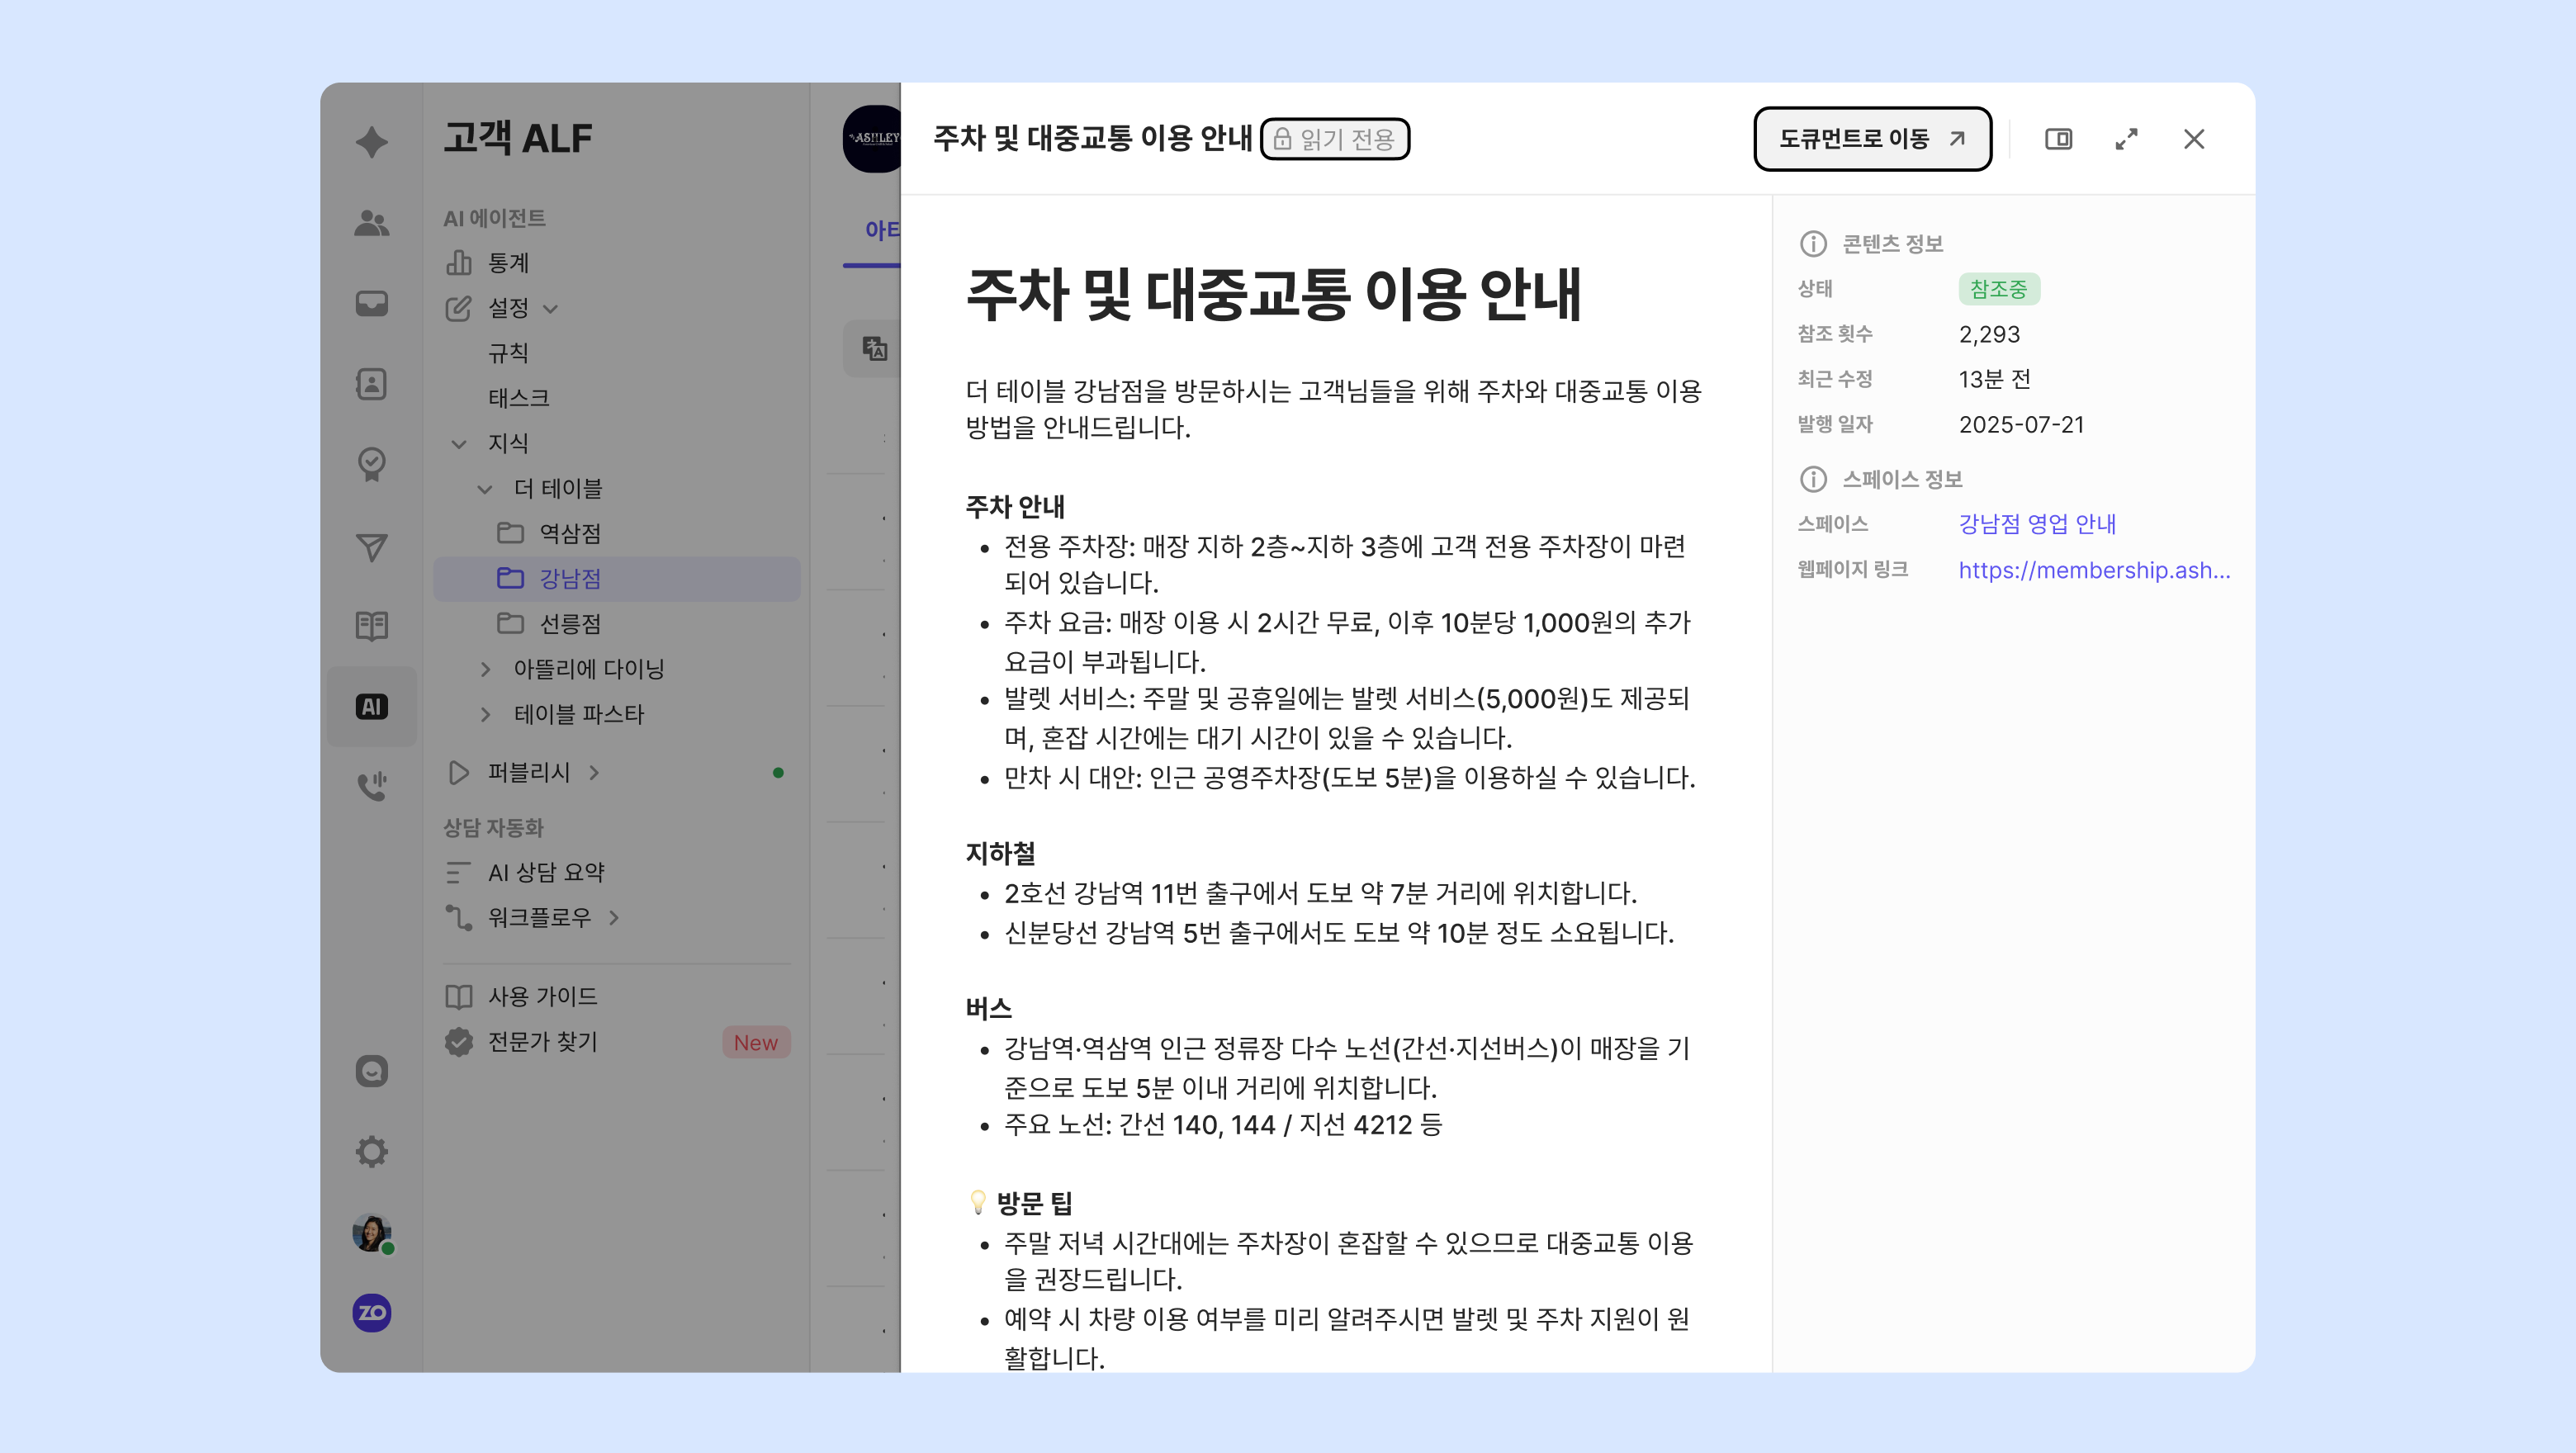Open the phone call icon in sidebar

click(x=371, y=786)
